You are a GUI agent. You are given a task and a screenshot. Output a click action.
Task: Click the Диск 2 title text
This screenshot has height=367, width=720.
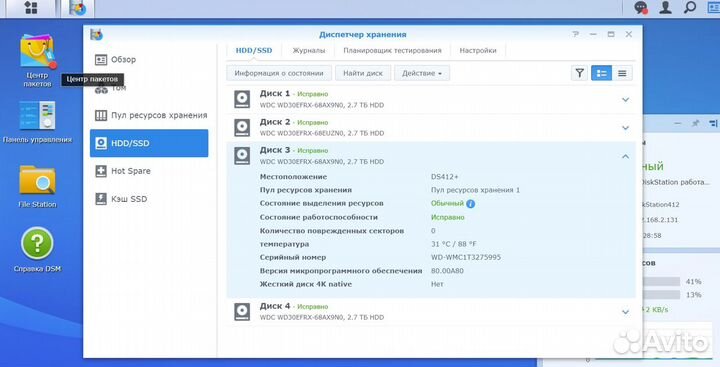tap(275, 122)
